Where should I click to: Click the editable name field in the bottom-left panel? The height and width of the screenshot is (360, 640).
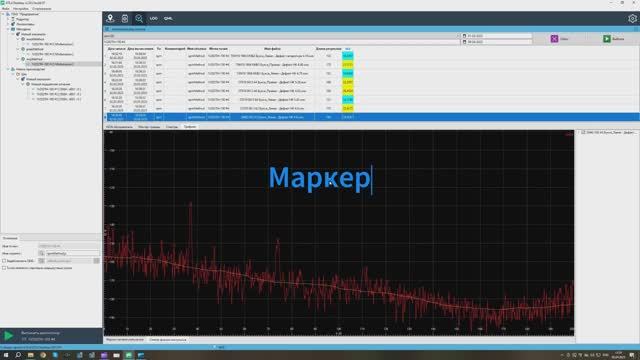click(72, 253)
